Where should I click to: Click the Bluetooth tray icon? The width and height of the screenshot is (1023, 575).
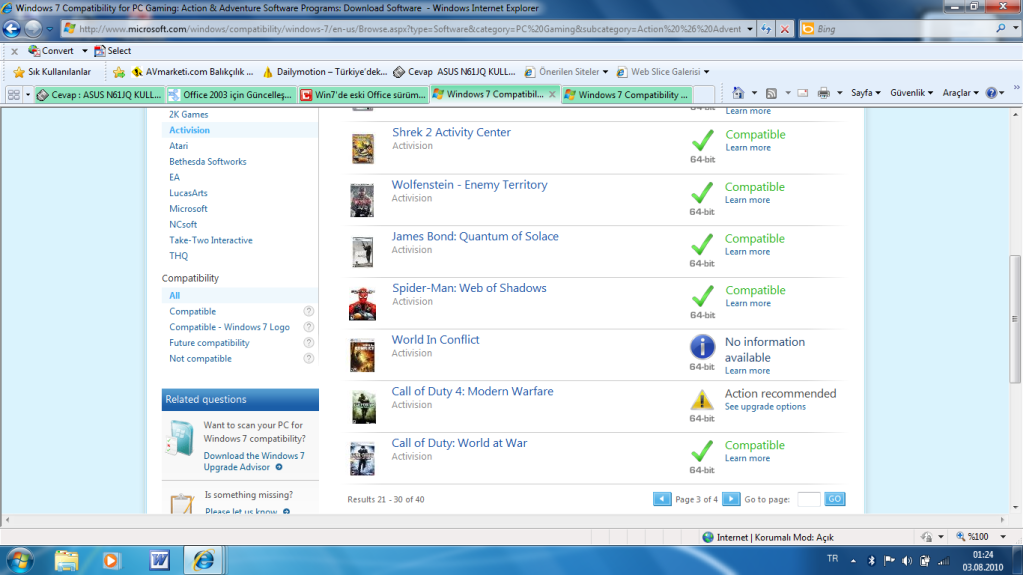[x=871, y=561]
